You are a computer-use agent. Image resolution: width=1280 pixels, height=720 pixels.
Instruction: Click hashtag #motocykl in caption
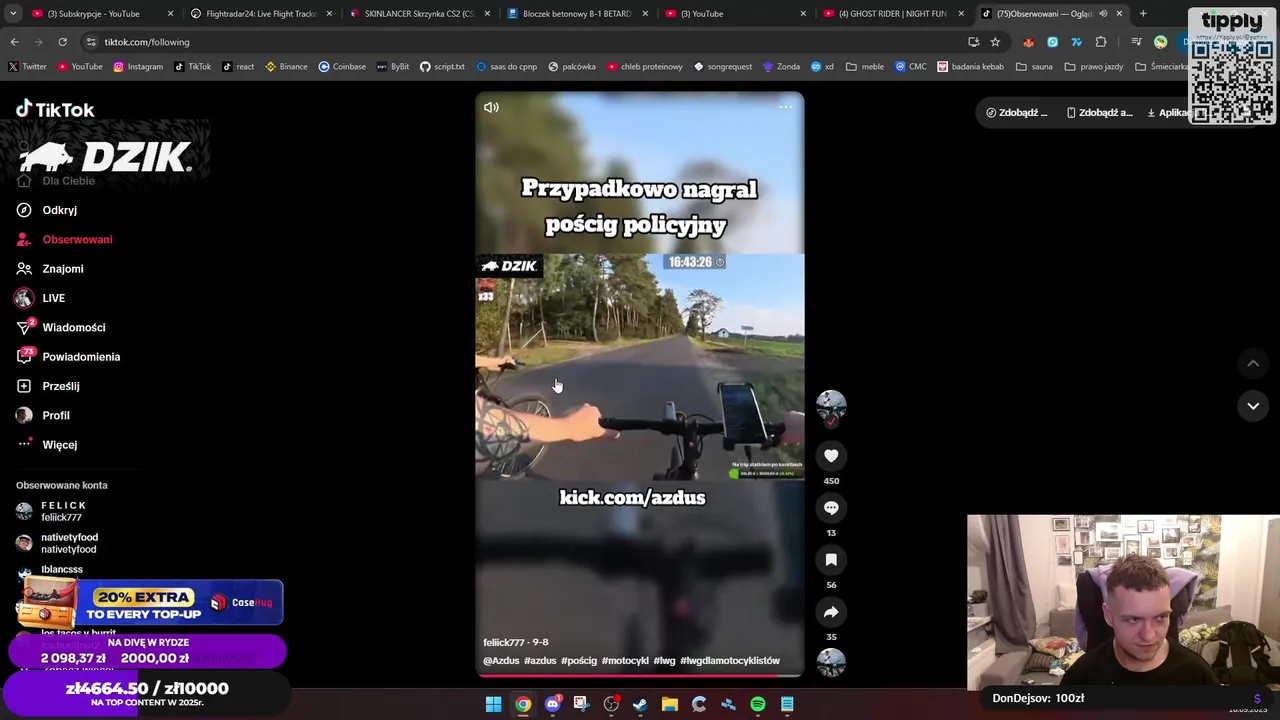625,661
